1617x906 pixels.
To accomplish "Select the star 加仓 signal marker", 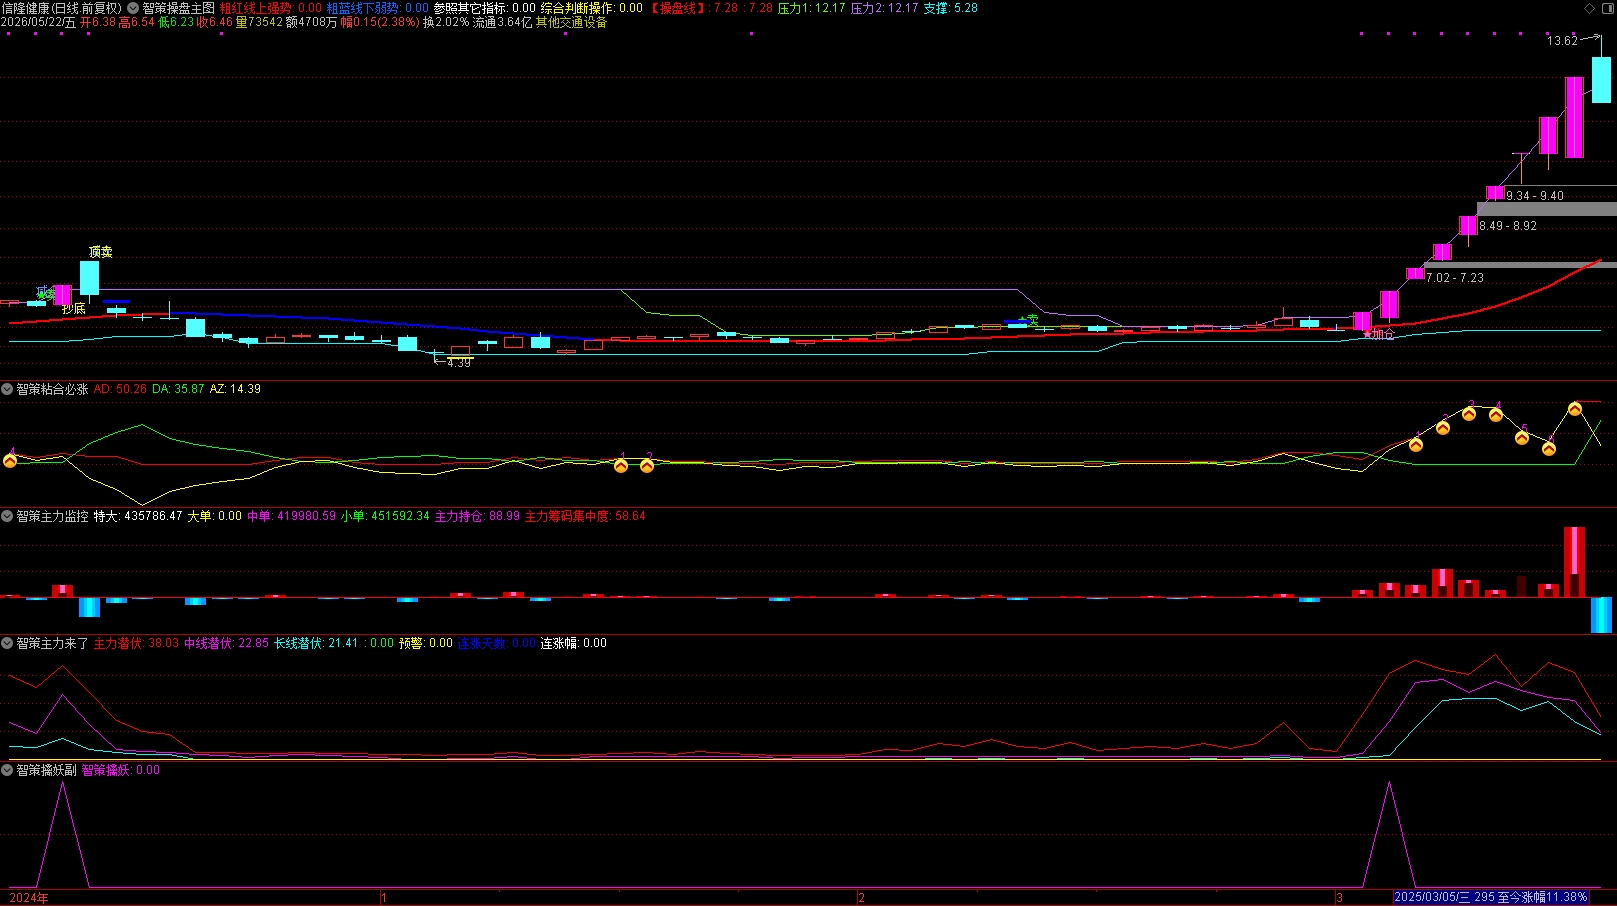I will [1378, 334].
